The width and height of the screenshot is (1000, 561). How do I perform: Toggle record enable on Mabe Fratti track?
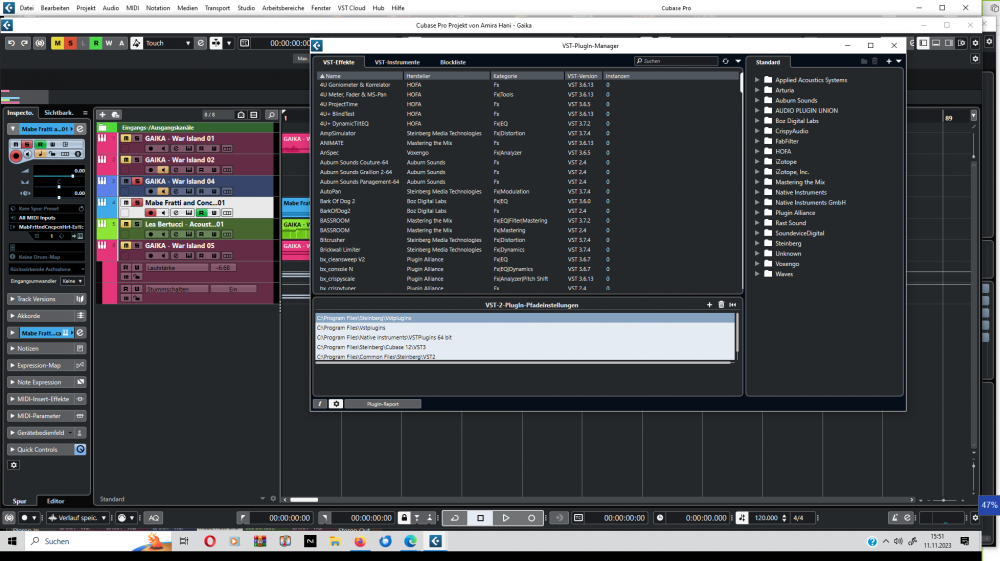[151, 213]
